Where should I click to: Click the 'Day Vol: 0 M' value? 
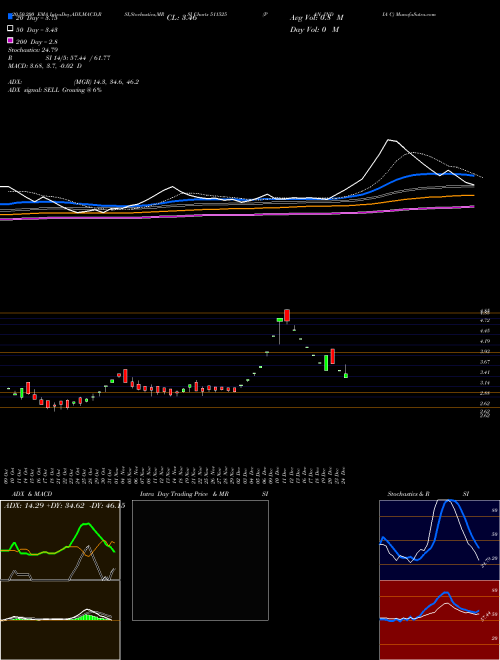[x=314, y=29]
